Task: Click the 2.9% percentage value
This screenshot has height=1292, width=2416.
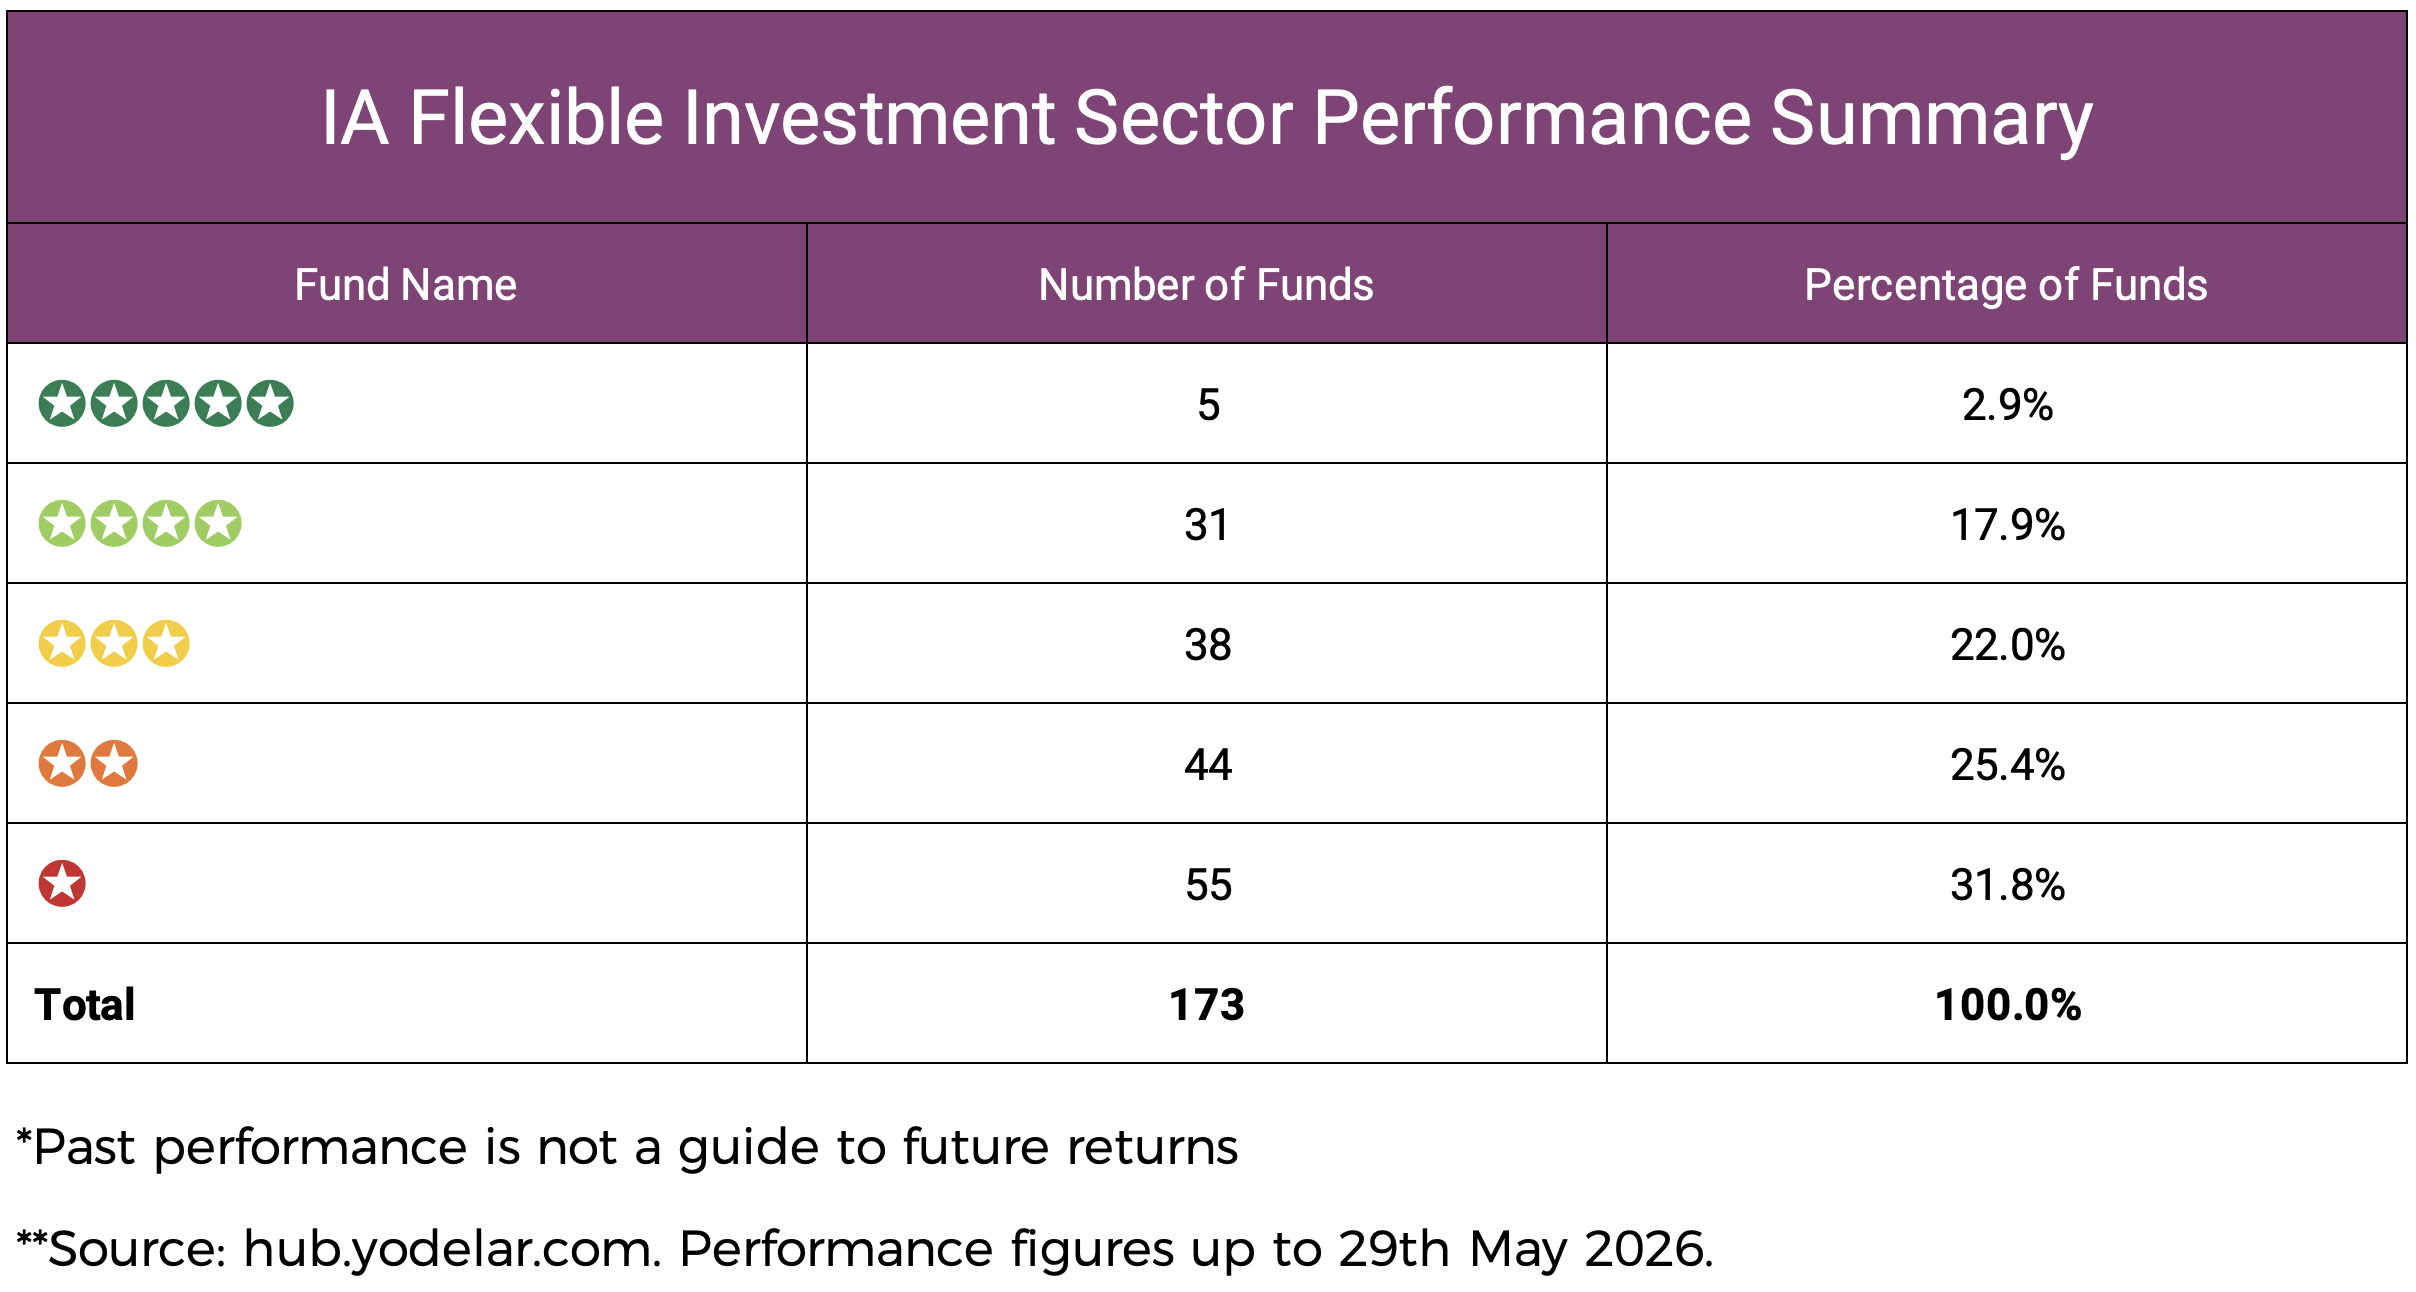Action: [2007, 405]
